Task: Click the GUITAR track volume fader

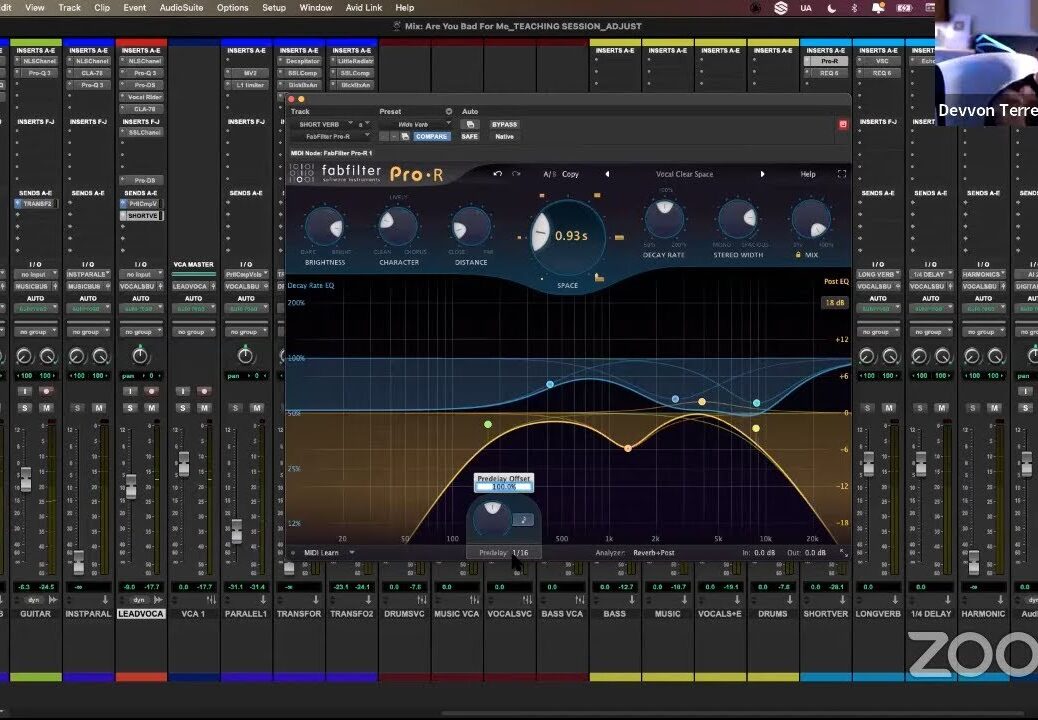Action: (x=26, y=478)
